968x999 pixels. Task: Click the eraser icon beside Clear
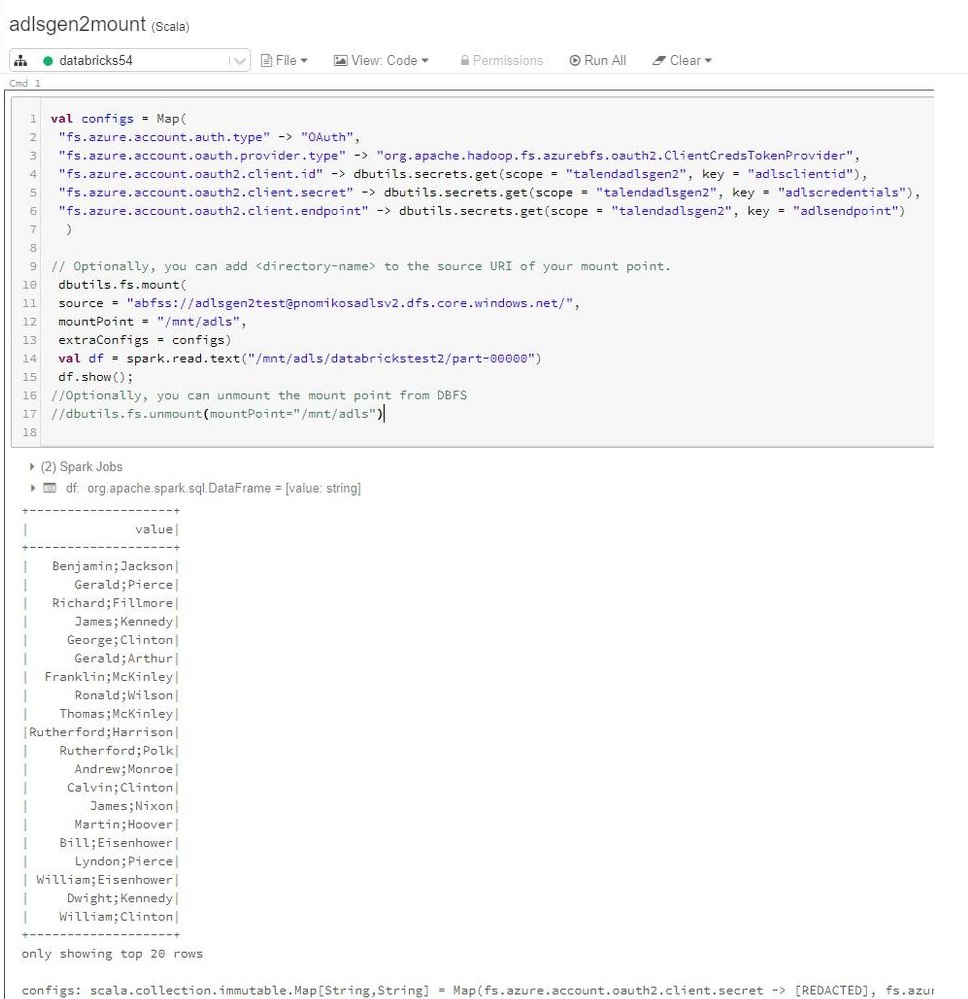(657, 60)
